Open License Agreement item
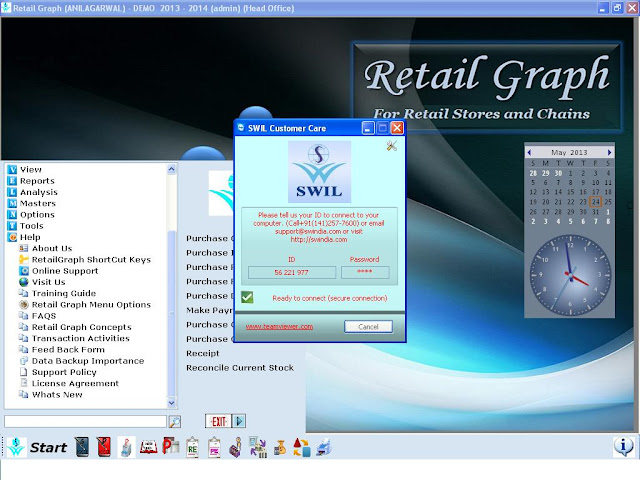The width and height of the screenshot is (640, 480). tap(75, 383)
